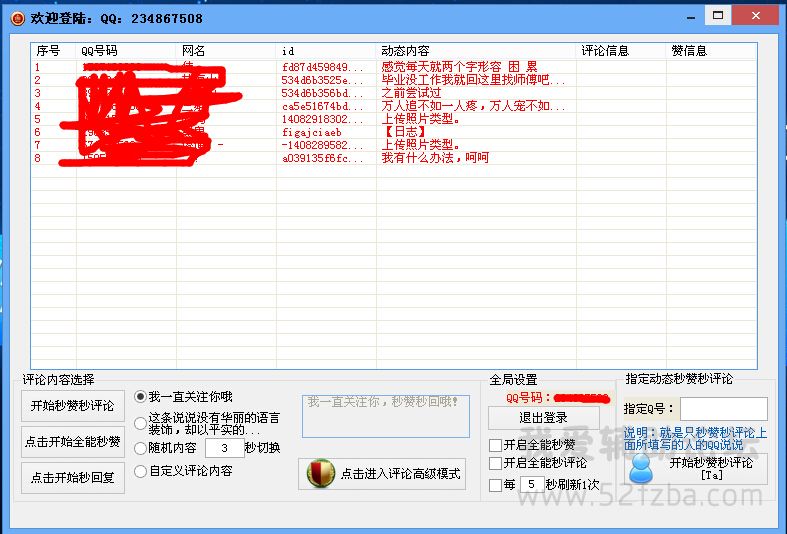Screen dimensions: 787x534
Task: Select the row 我有什么办法，呵呵
Action: [x=394, y=158]
